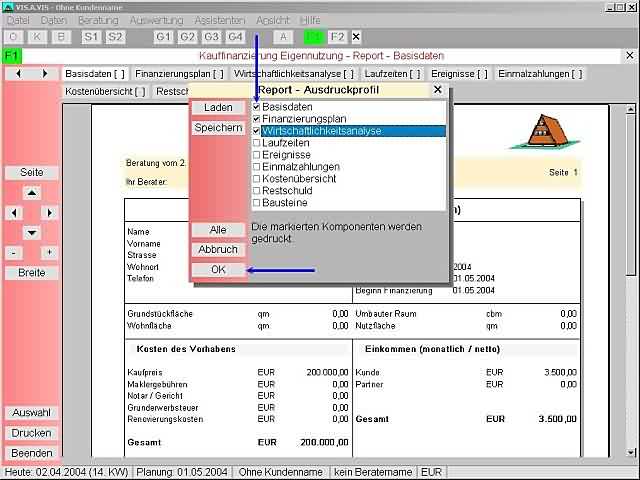Image resolution: width=640 pixels, height=480 pixels.
Task: Check the Laufzeiten checkbox
Action: 256,143
